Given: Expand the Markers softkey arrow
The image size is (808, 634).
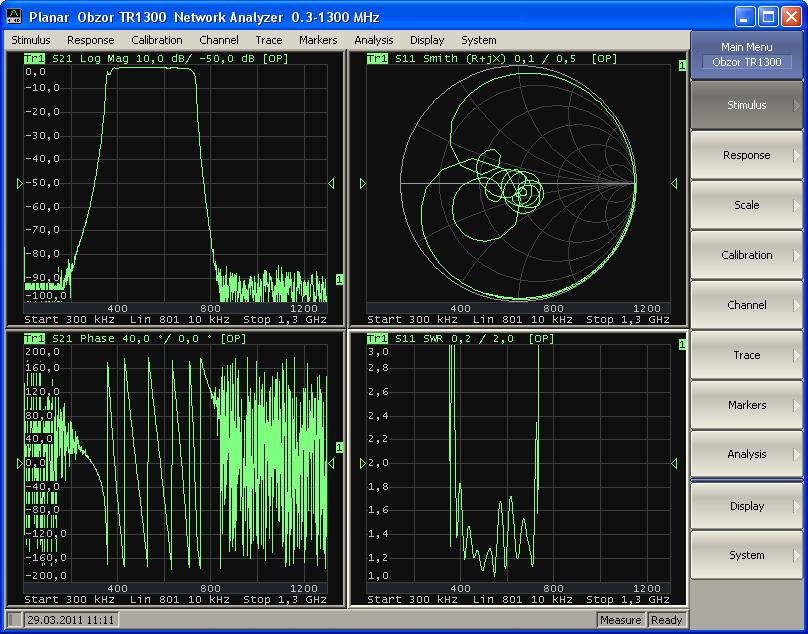Looking at the screenshot, I should pos(797,405).
